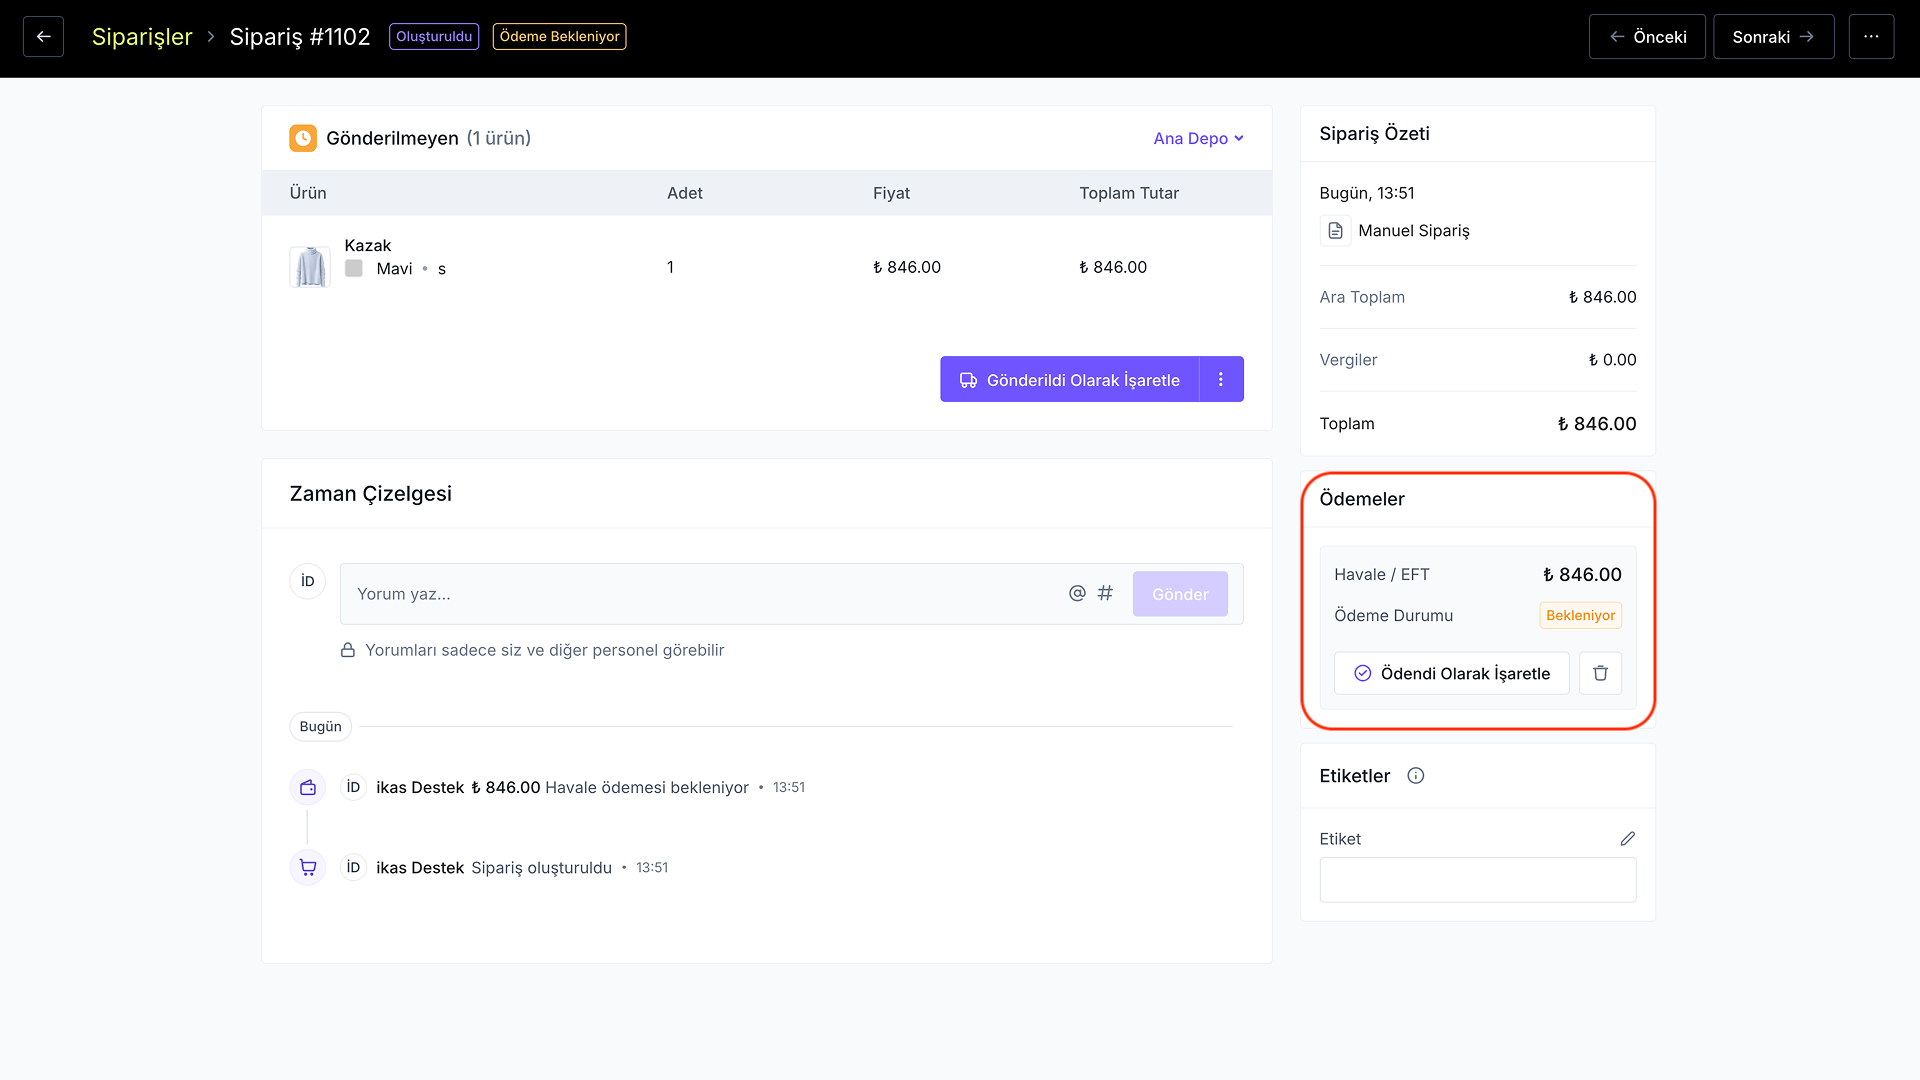Go to the Önceki order
The image size is (1920, 1080).
click(x=1647, y=37)
